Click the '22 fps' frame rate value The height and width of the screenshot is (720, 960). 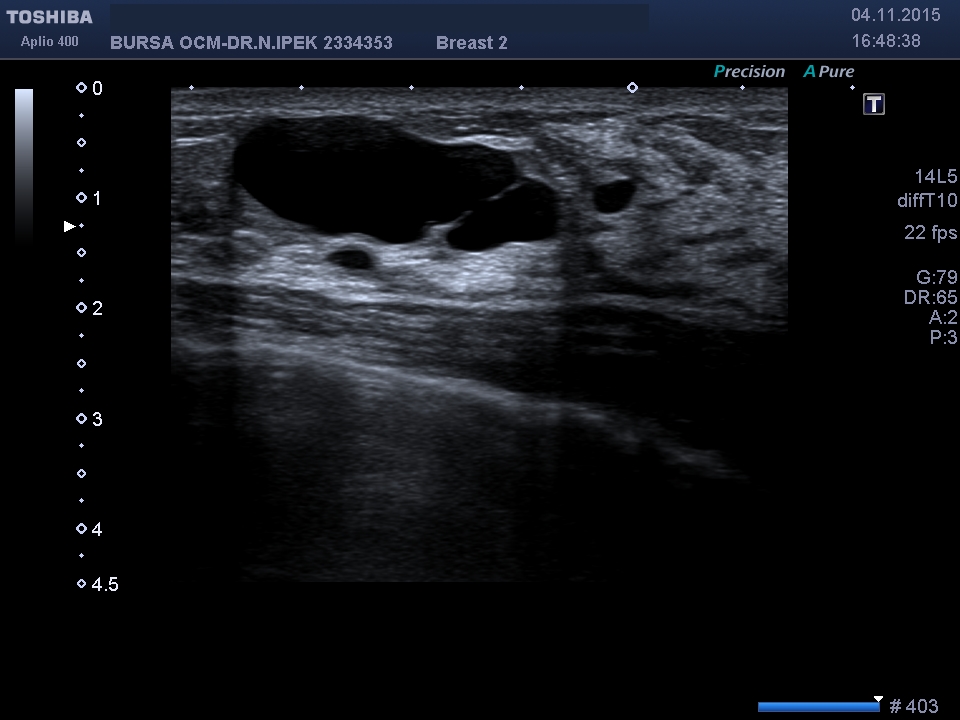931,233
